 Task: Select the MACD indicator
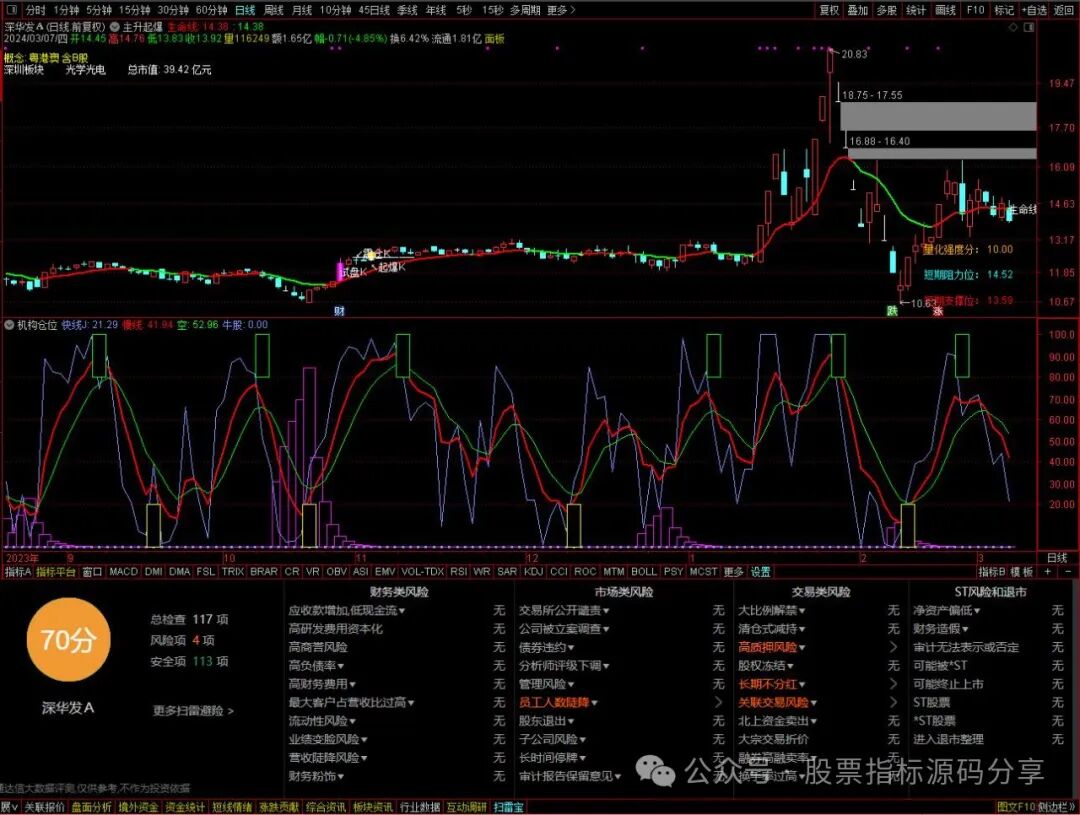[123, 572]
